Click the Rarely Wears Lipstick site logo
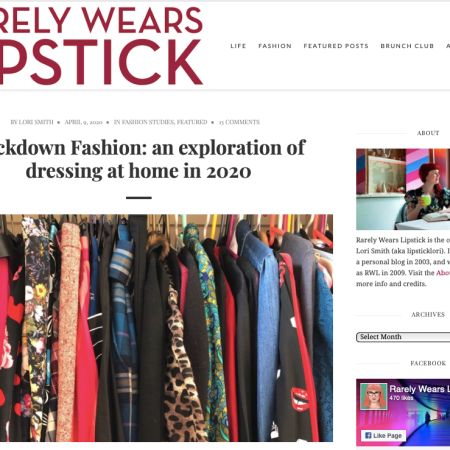The height and width of the screenshot is (450, 450). 101,46
